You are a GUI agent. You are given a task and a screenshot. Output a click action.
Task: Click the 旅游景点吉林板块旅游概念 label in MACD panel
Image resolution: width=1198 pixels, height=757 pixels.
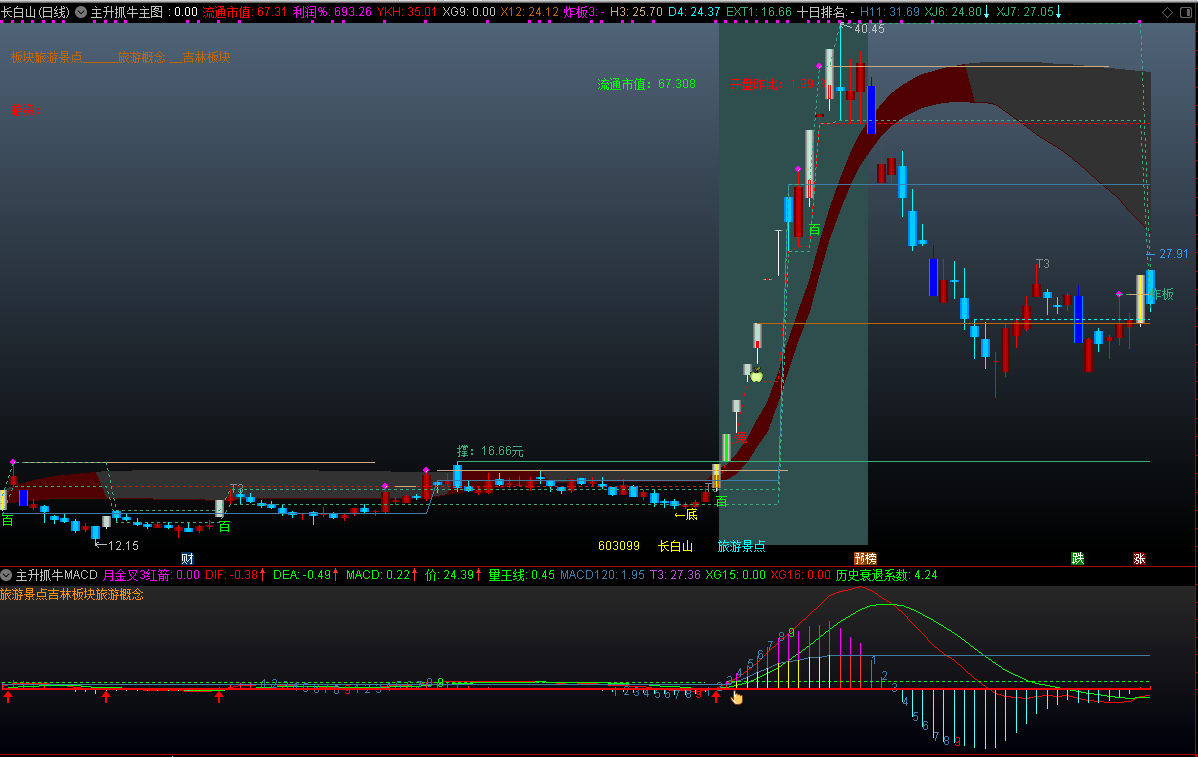click(72, 594)
